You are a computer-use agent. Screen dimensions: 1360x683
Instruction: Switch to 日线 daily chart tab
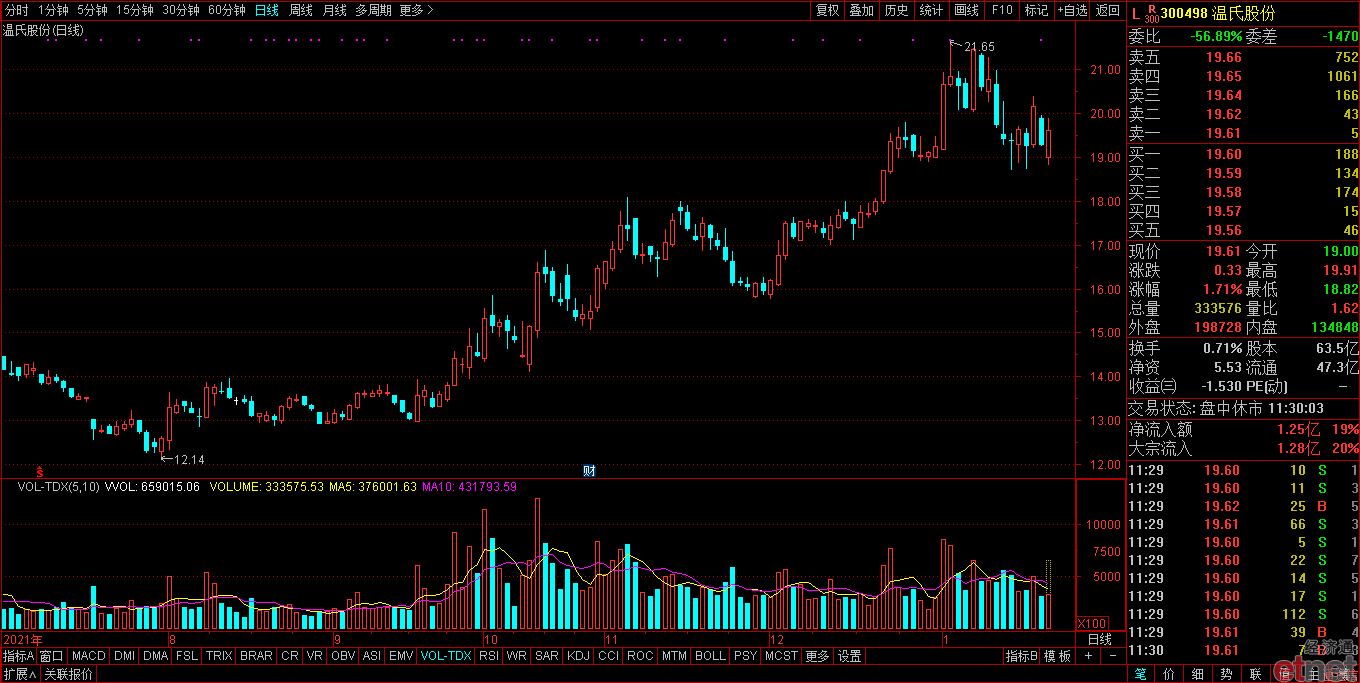267,10
